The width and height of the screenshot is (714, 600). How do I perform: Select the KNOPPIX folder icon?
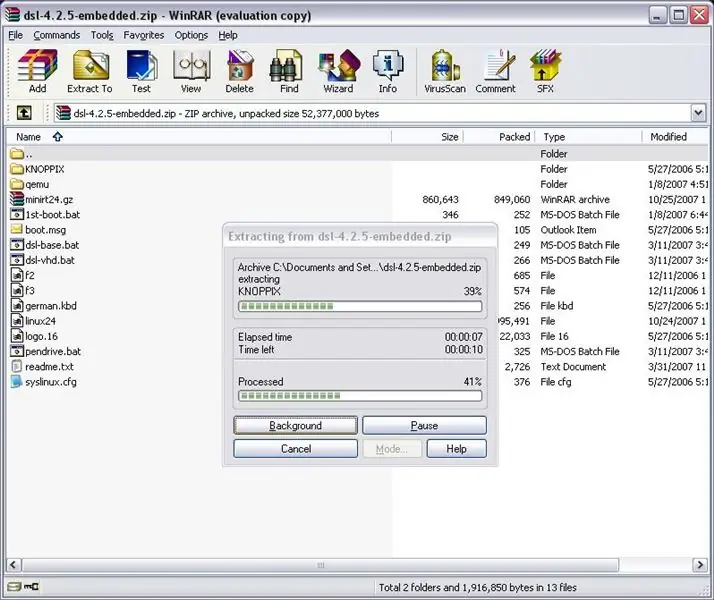[x=17, y=169]
